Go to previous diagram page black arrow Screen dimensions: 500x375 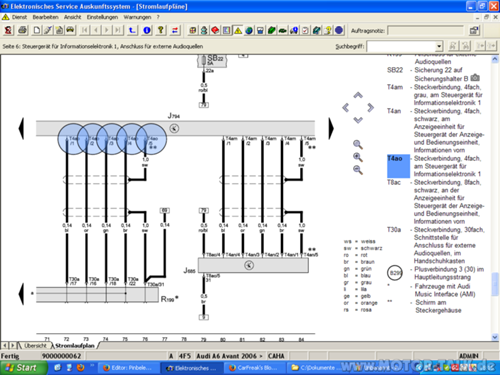[21, 129]
